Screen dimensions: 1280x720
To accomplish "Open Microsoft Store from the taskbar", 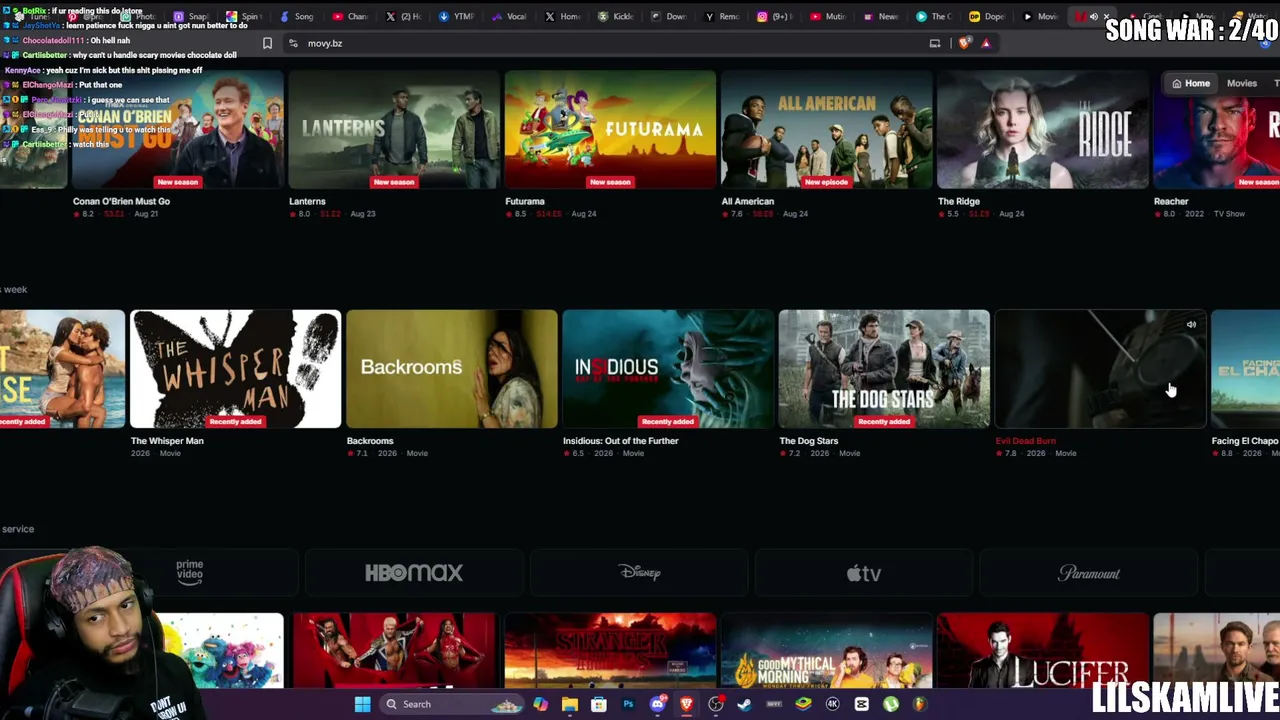I will 598,704.
